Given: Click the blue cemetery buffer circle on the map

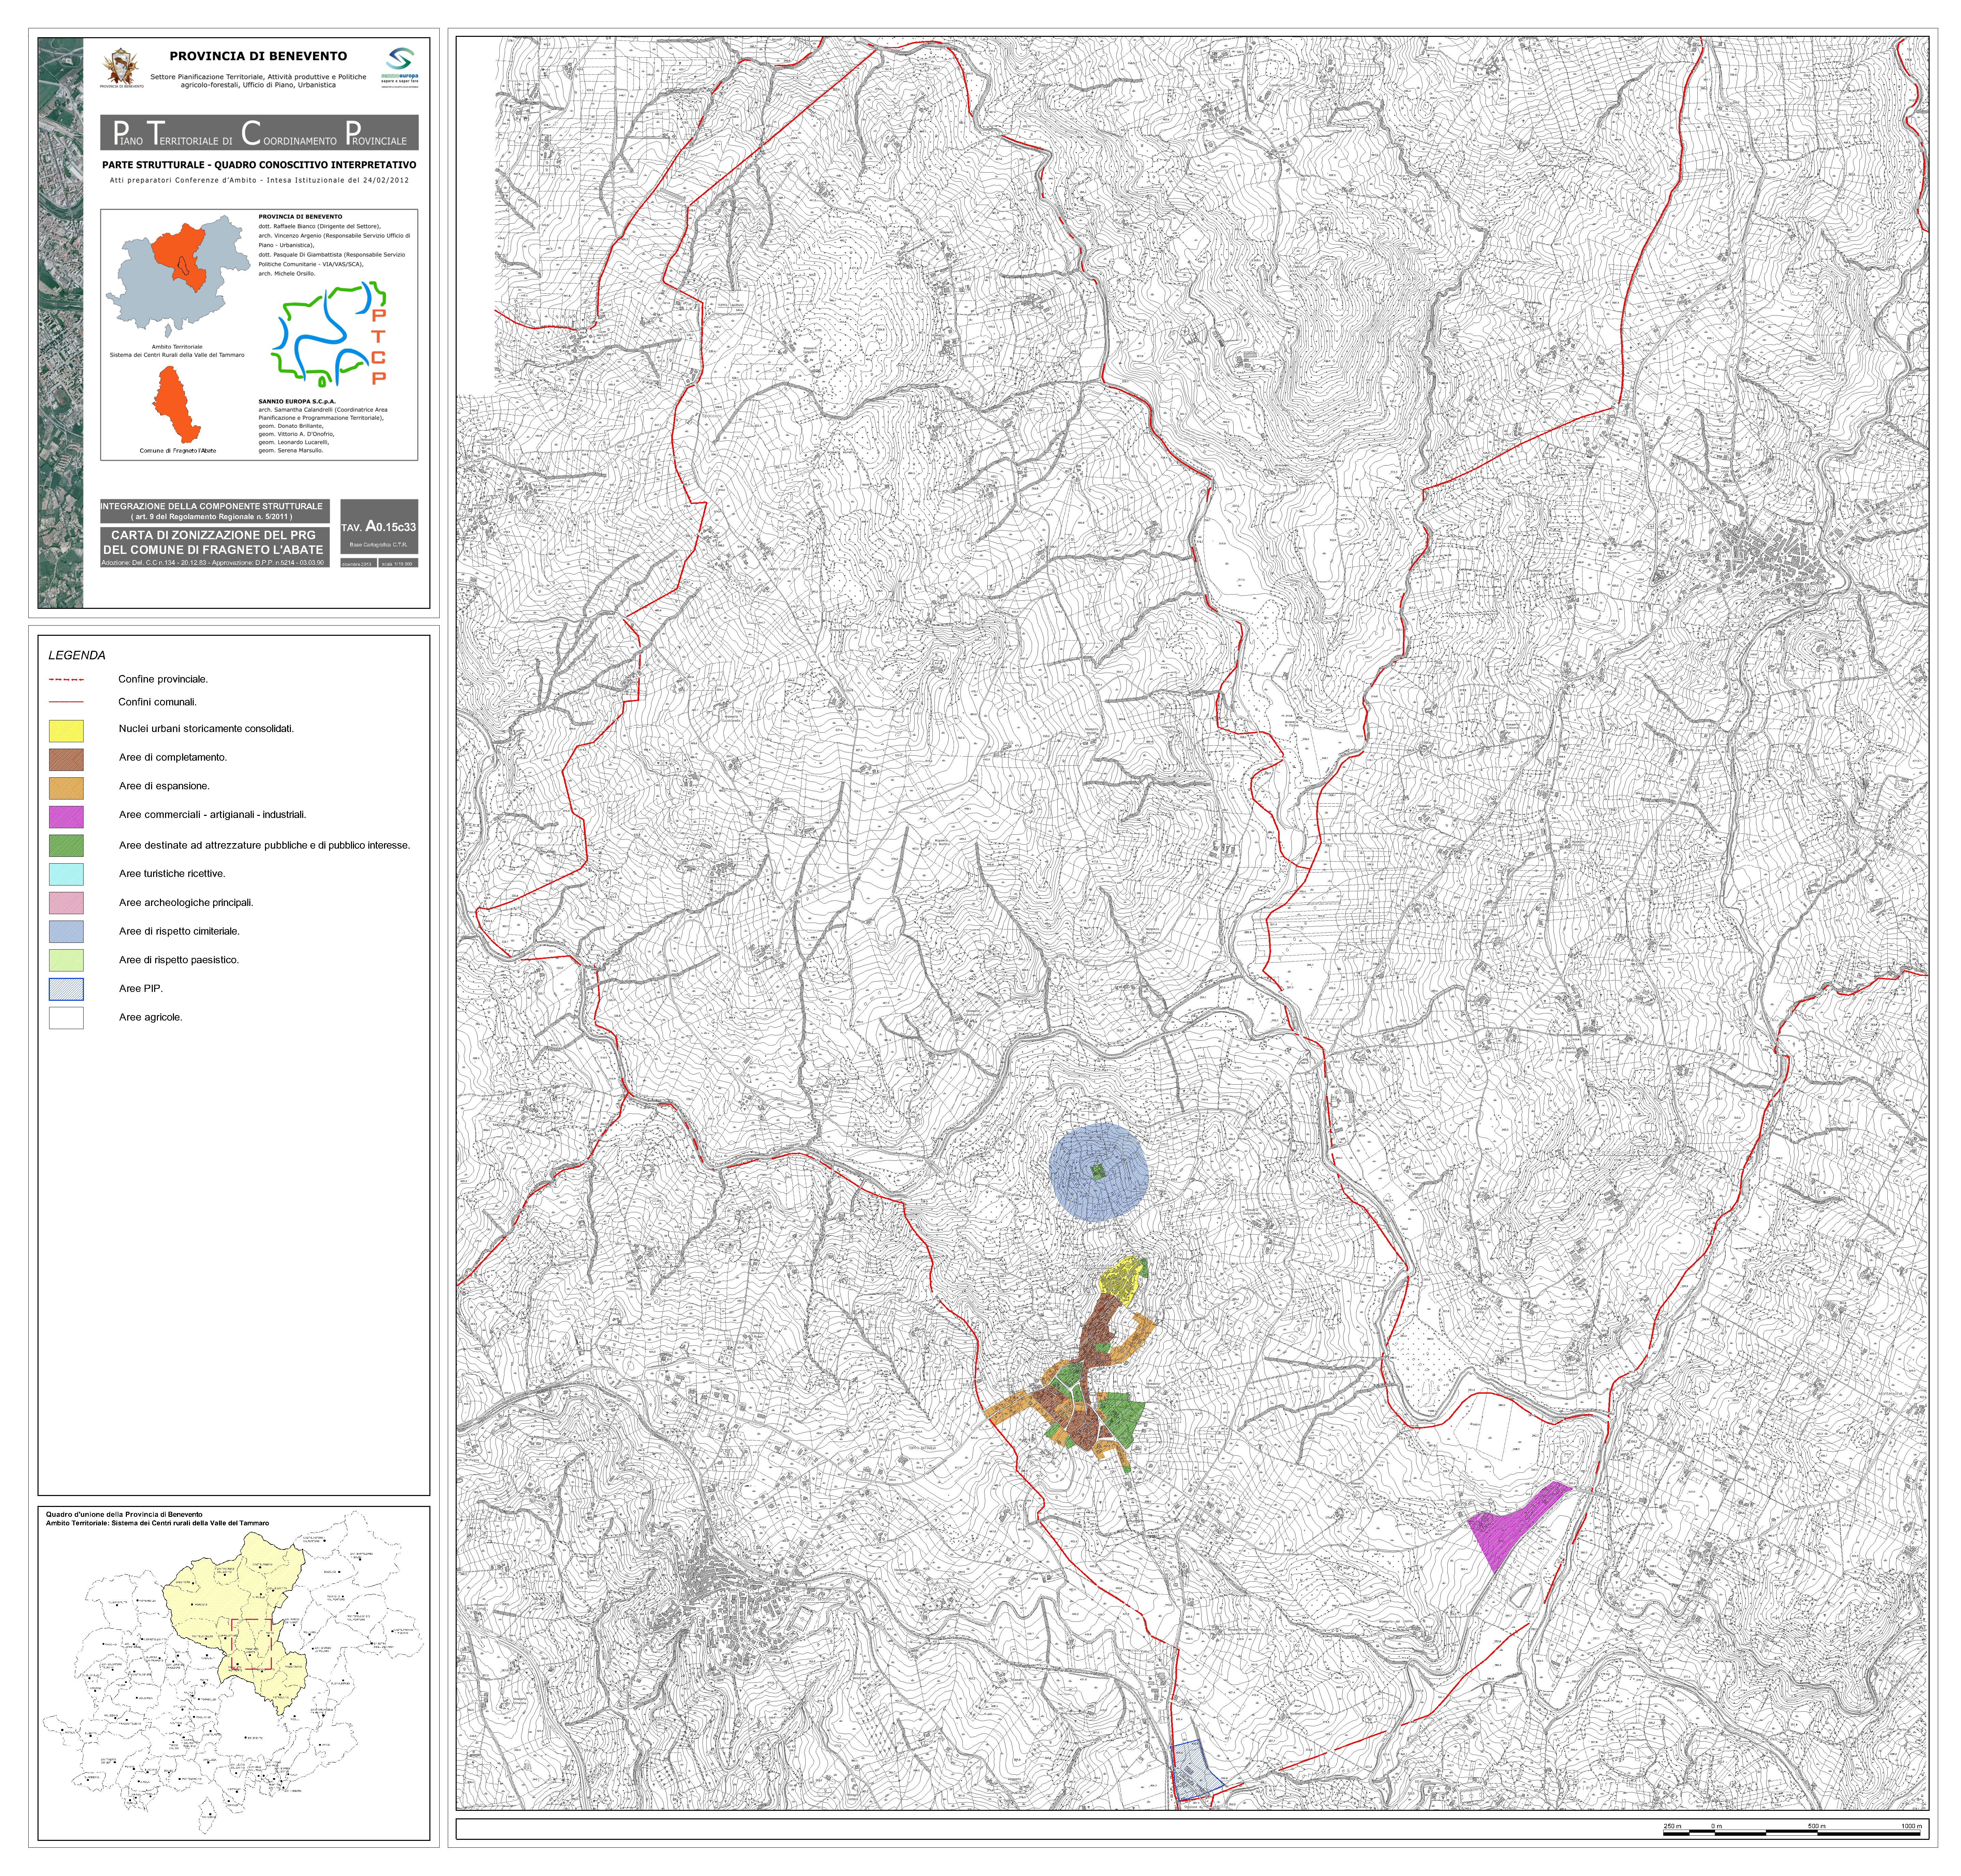Looking at the screenshot, I should 1098,1172.
